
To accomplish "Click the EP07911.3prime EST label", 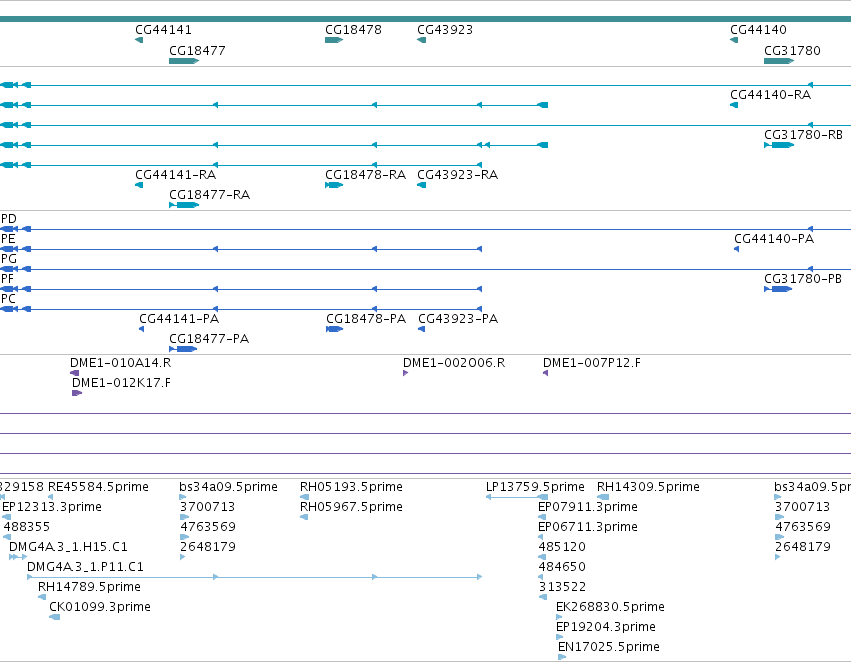I will (x=588, y=507).
